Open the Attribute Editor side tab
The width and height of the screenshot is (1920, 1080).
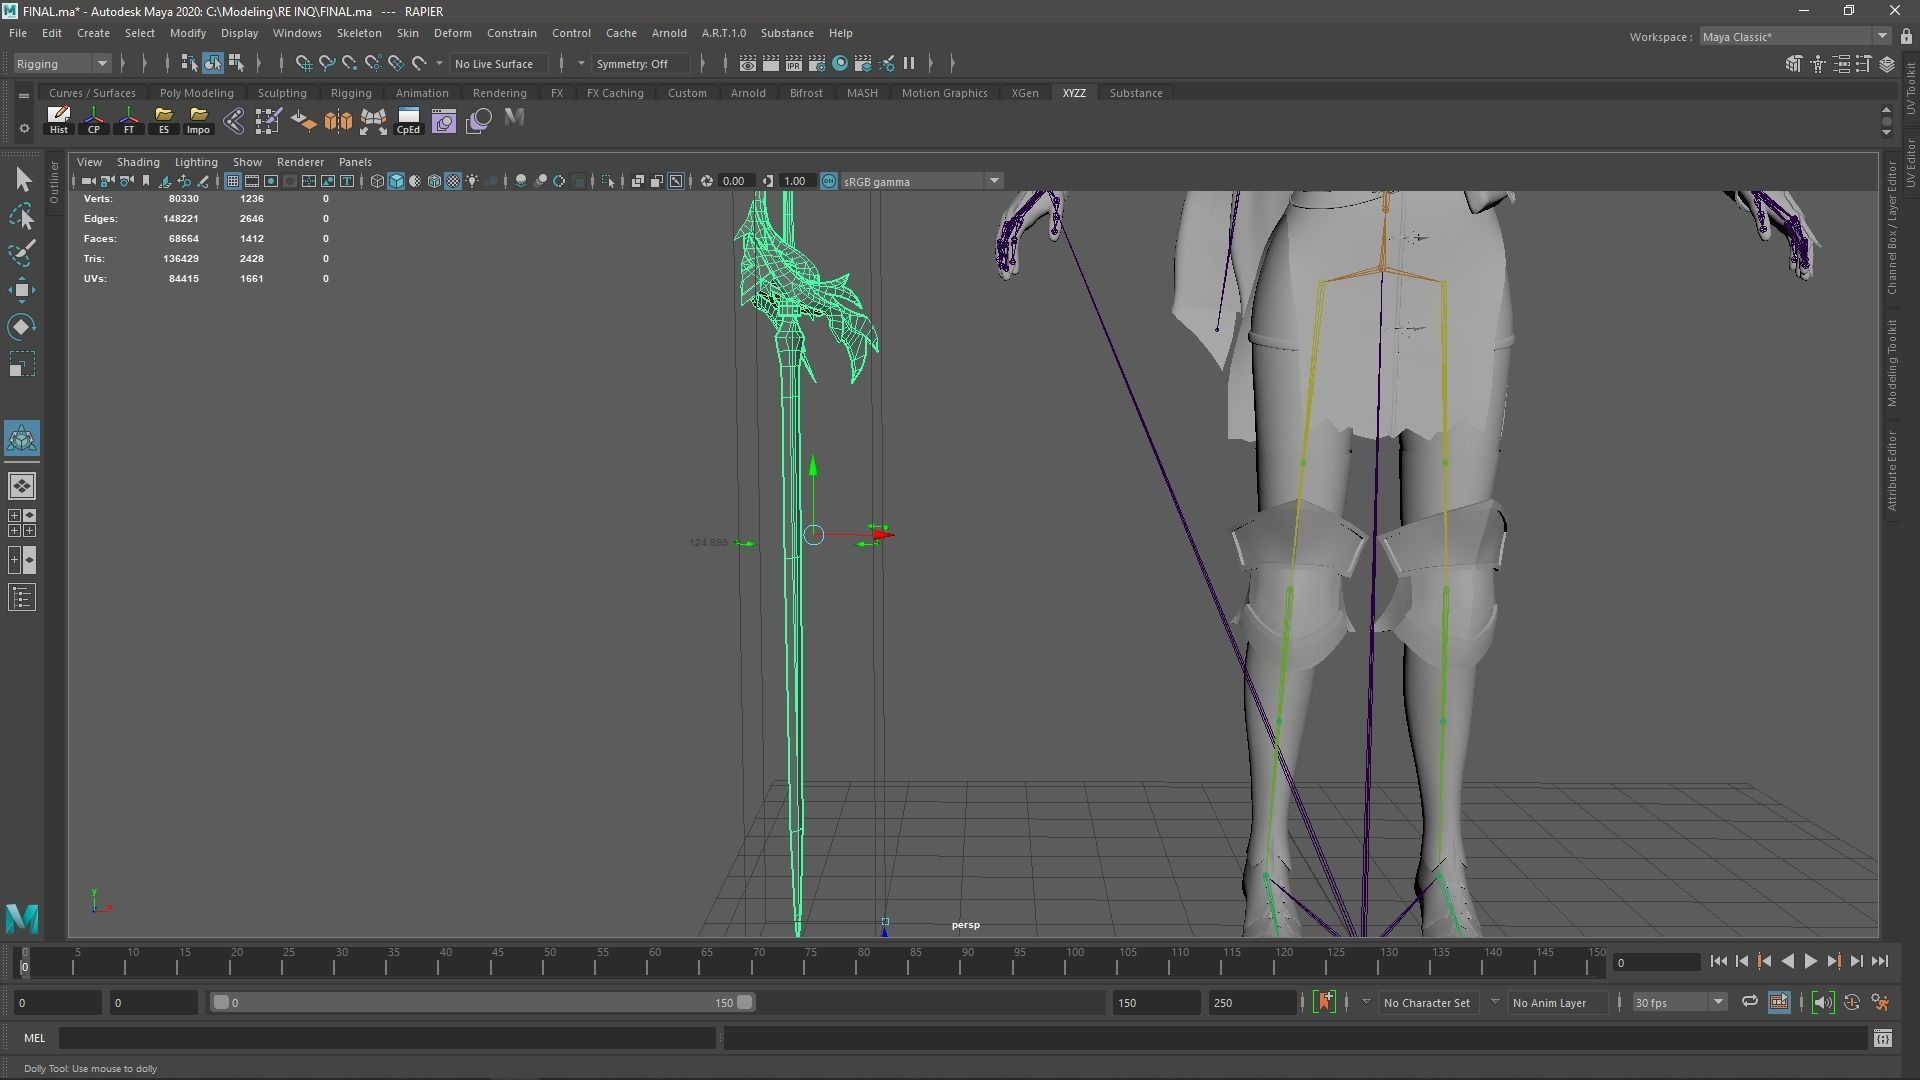pos(1892,471)
